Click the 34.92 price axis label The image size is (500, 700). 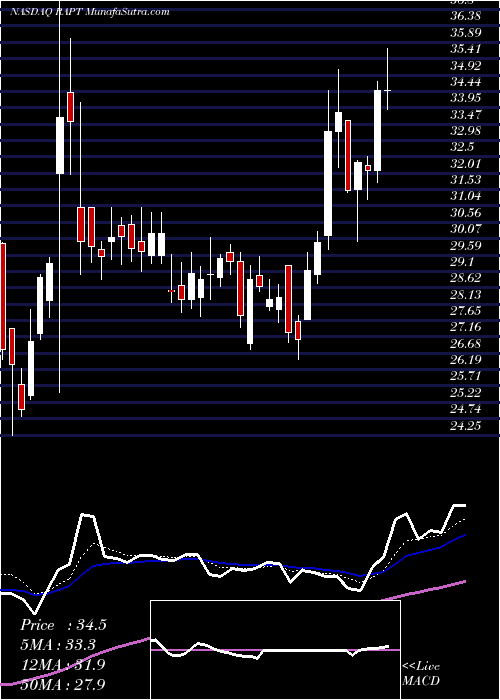point(466,66)
